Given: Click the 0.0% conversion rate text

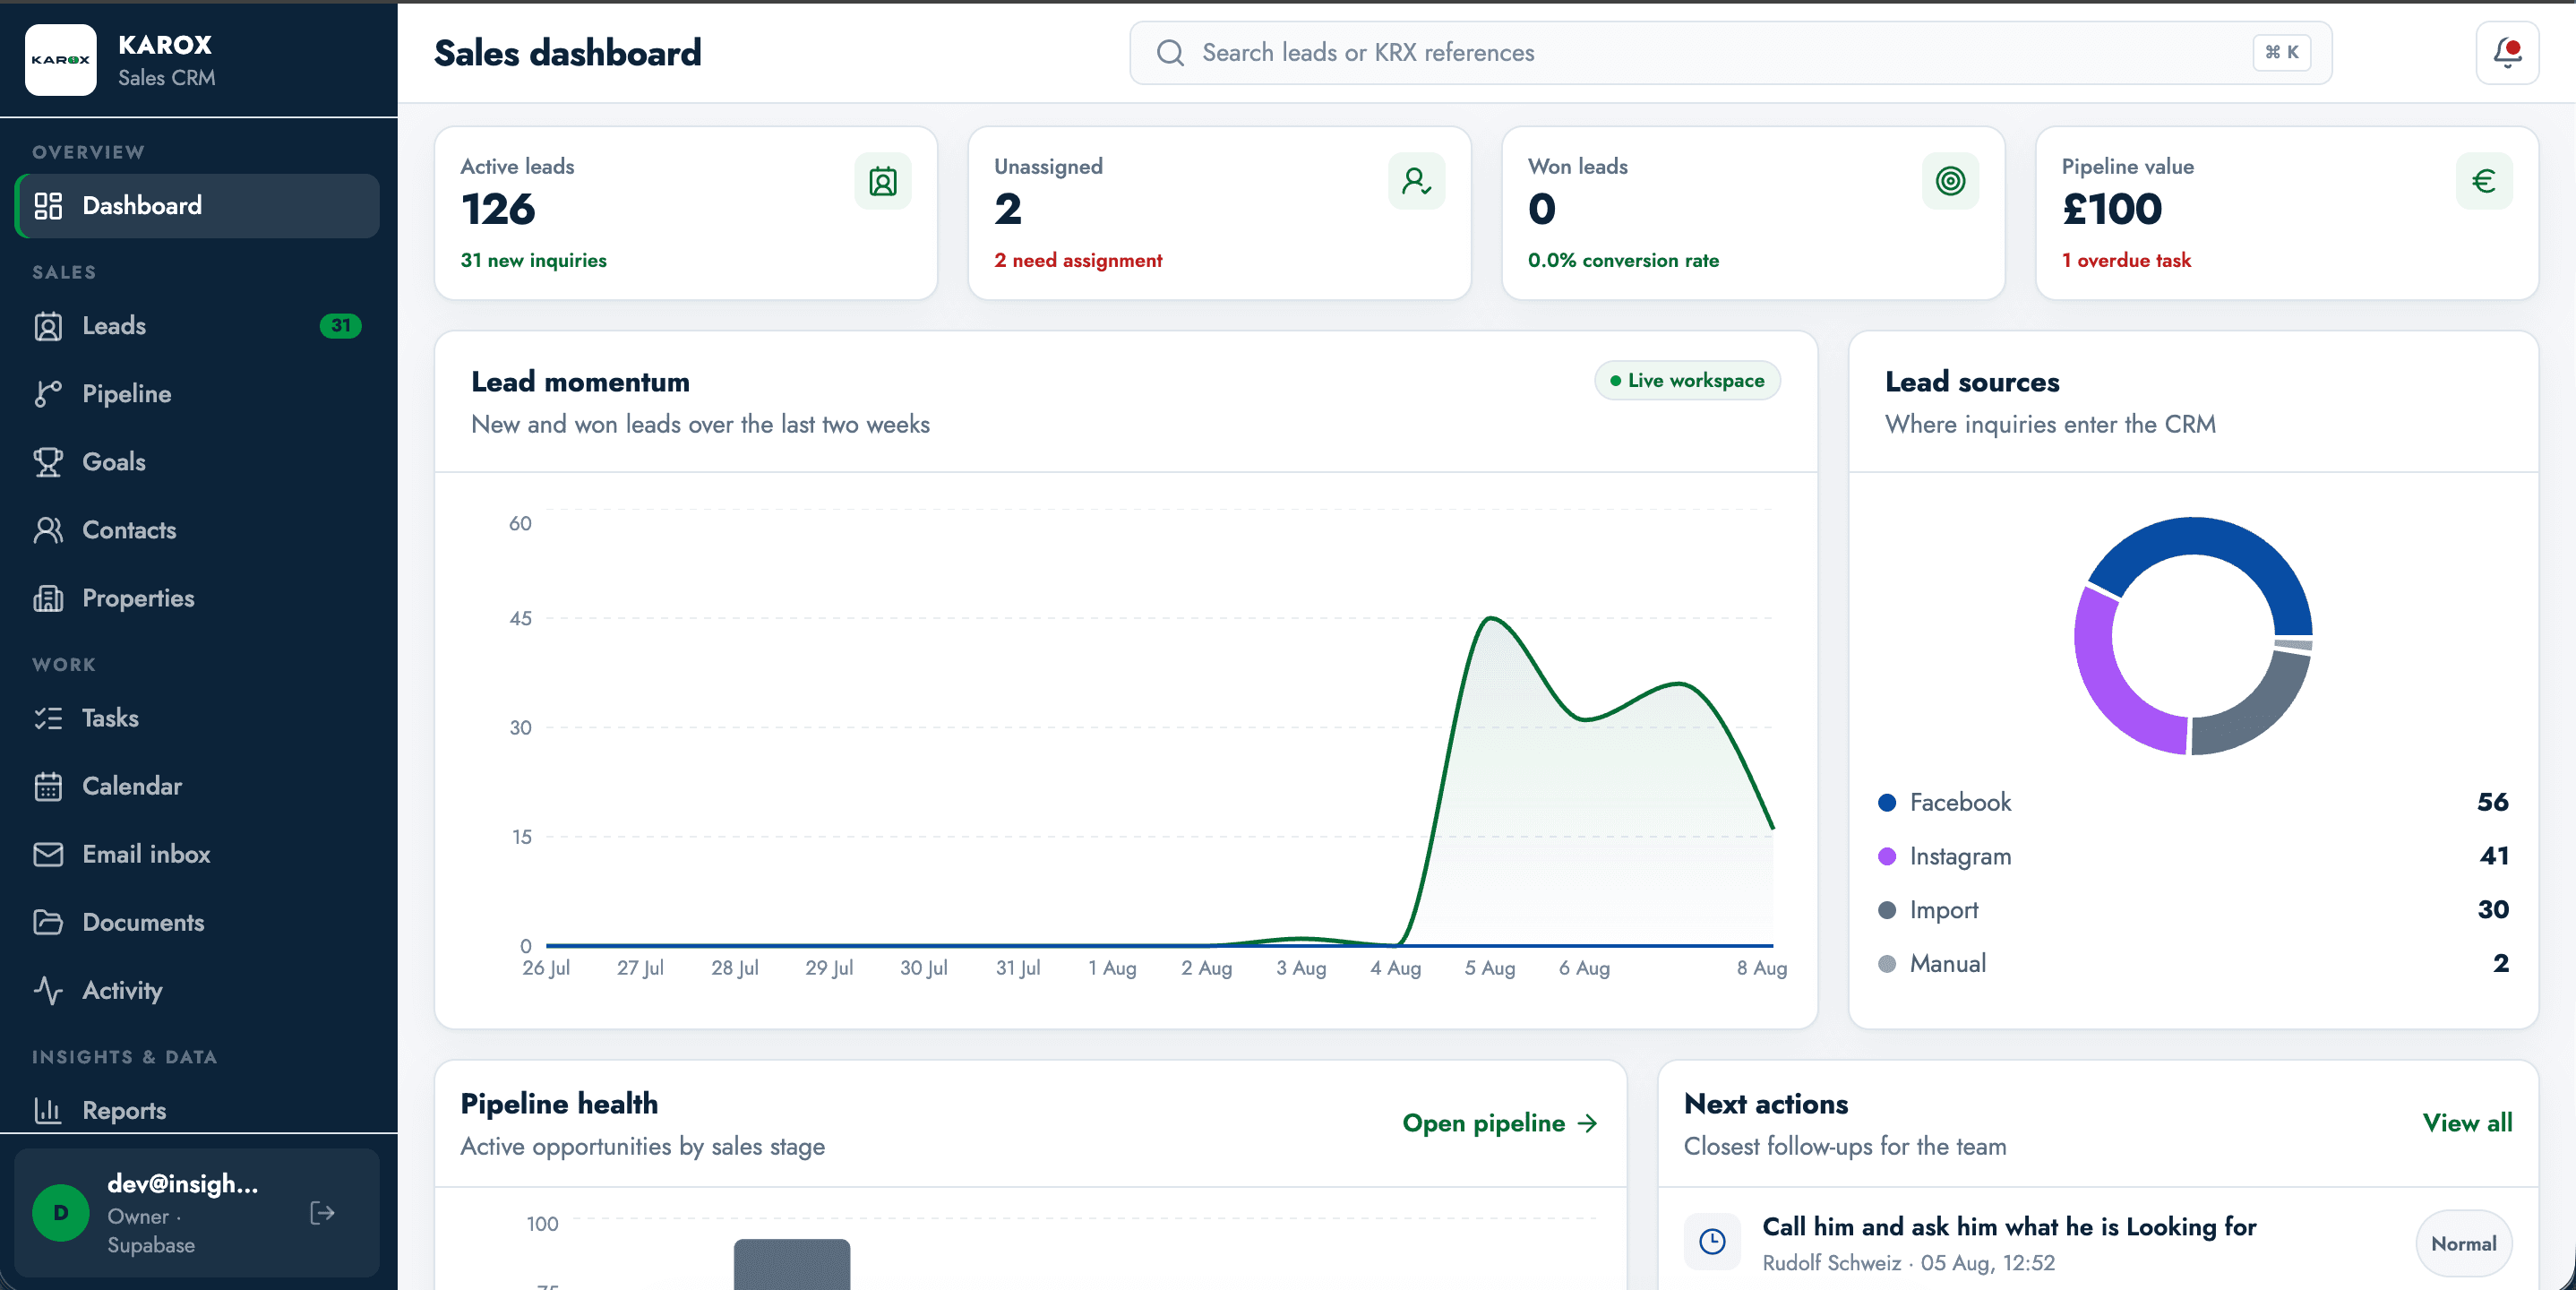Looking at the screenshot, I should (x=1623, y=260).
